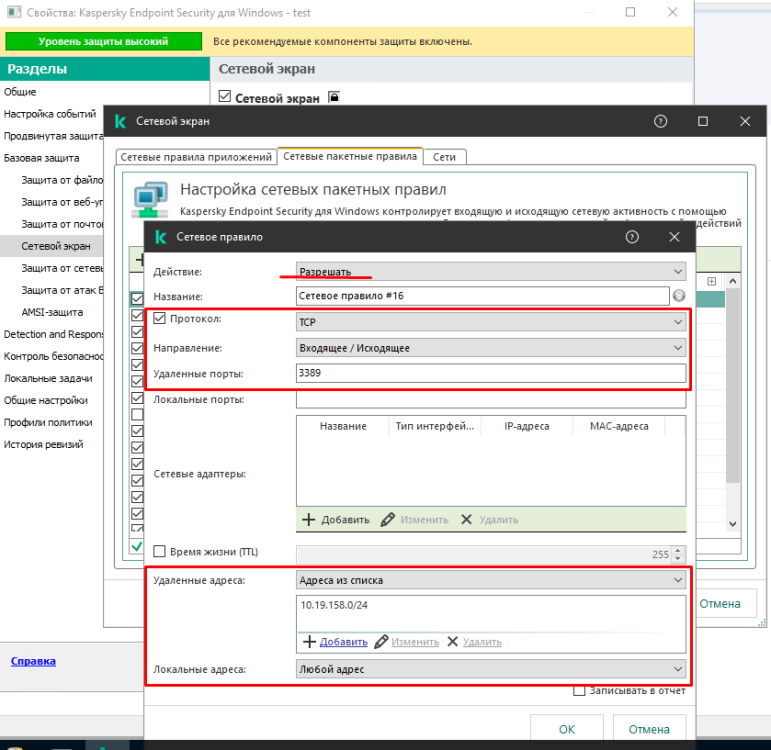Click the lock icon next to Сетевой экран
Image resolution: width=771 pixels, height=750 pixels.
click(334, 97)
